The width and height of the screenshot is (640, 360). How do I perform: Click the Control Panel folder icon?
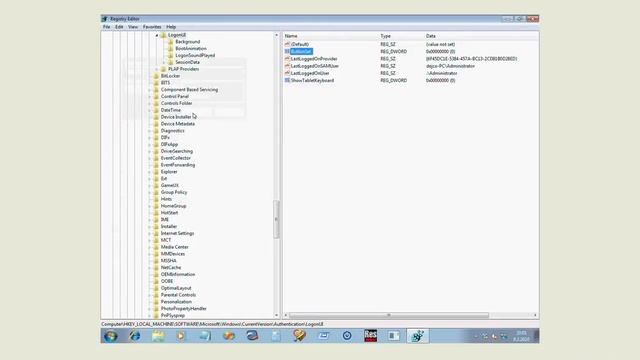click(156, 97)
